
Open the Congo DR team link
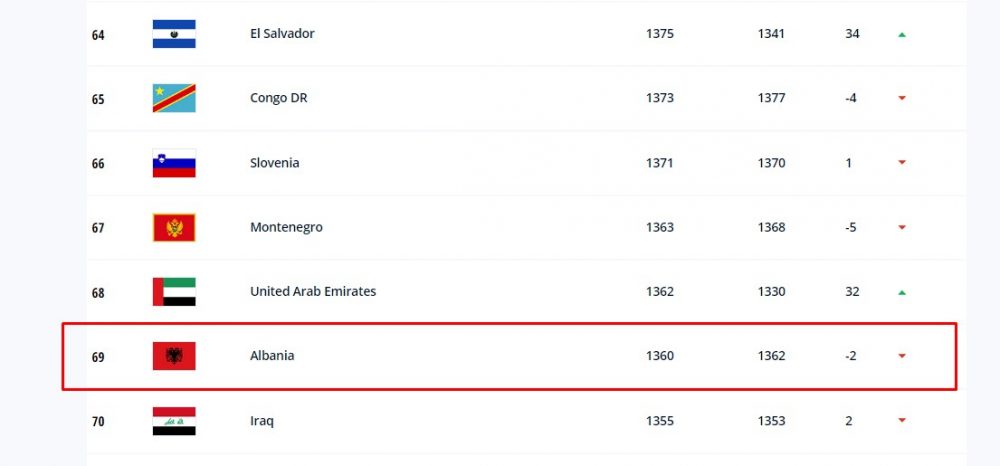279,98
